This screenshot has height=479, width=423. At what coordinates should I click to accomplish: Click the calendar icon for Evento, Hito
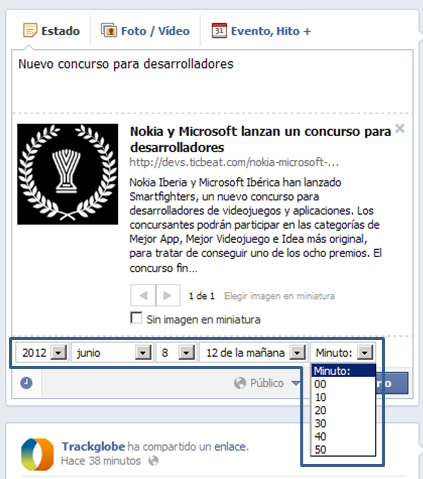219,30
